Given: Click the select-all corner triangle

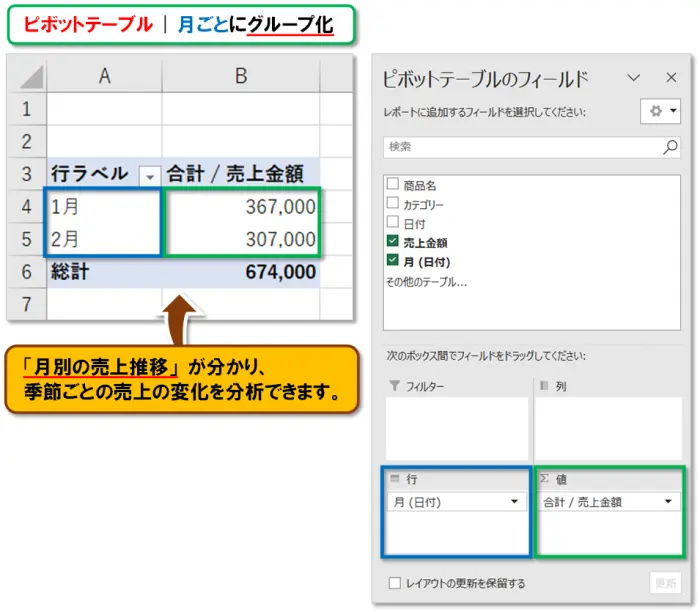Looking at the screenshot, I should [x=32, y=77].
